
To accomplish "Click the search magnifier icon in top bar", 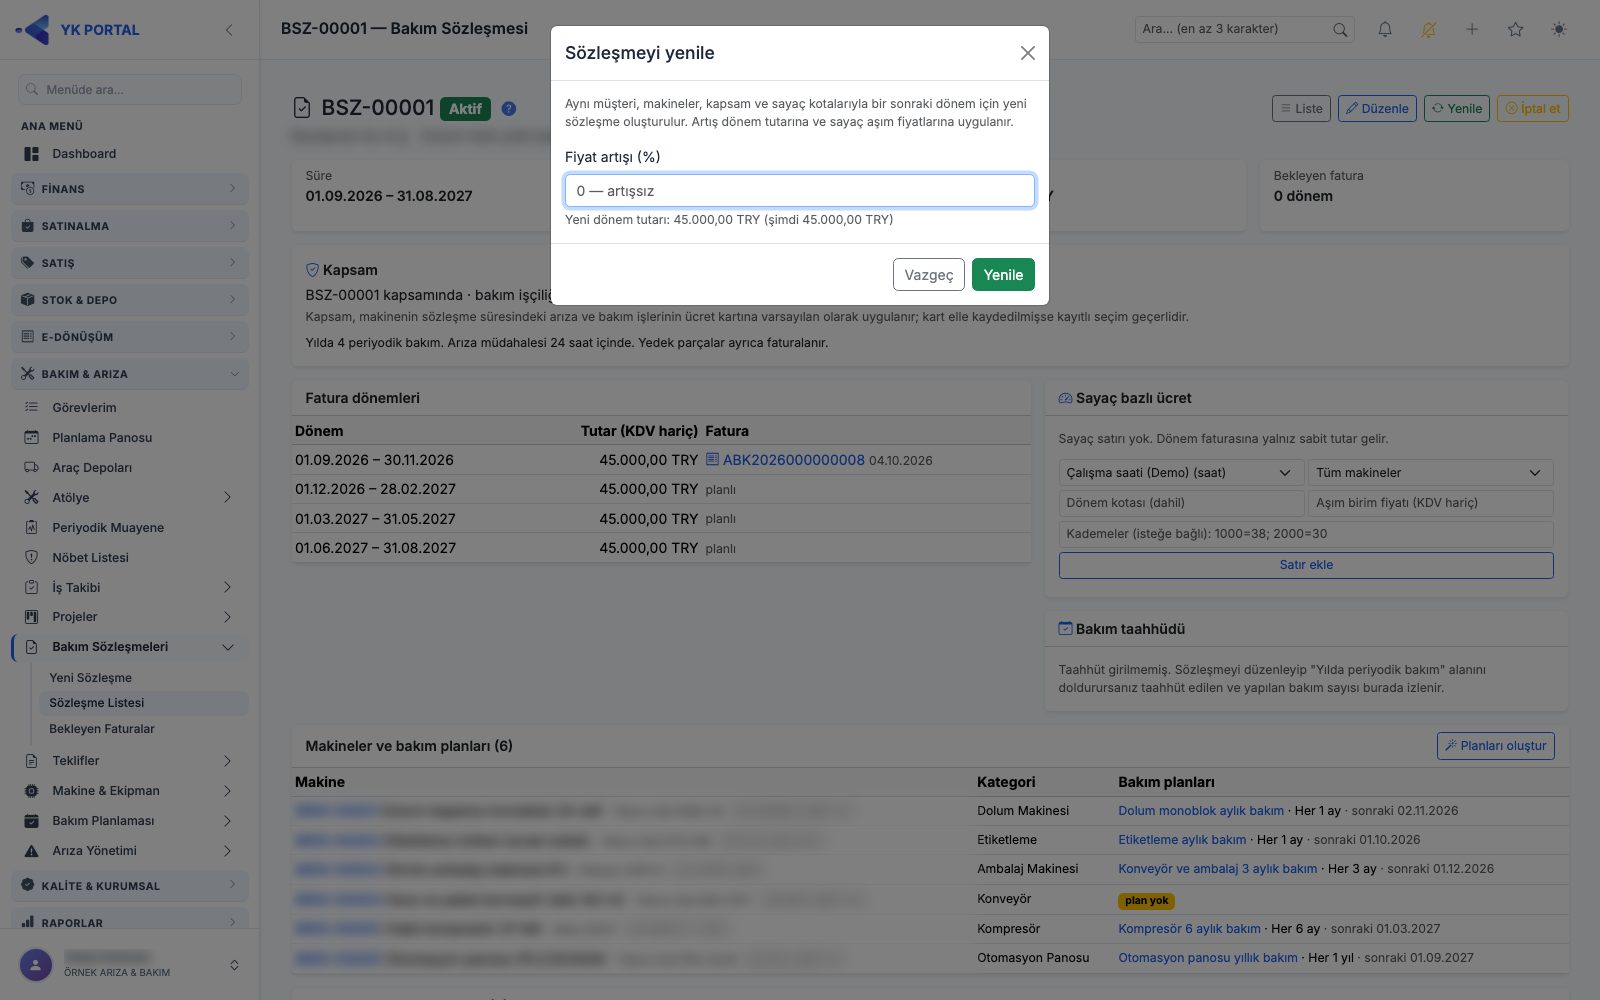I will click(1340, 29).
